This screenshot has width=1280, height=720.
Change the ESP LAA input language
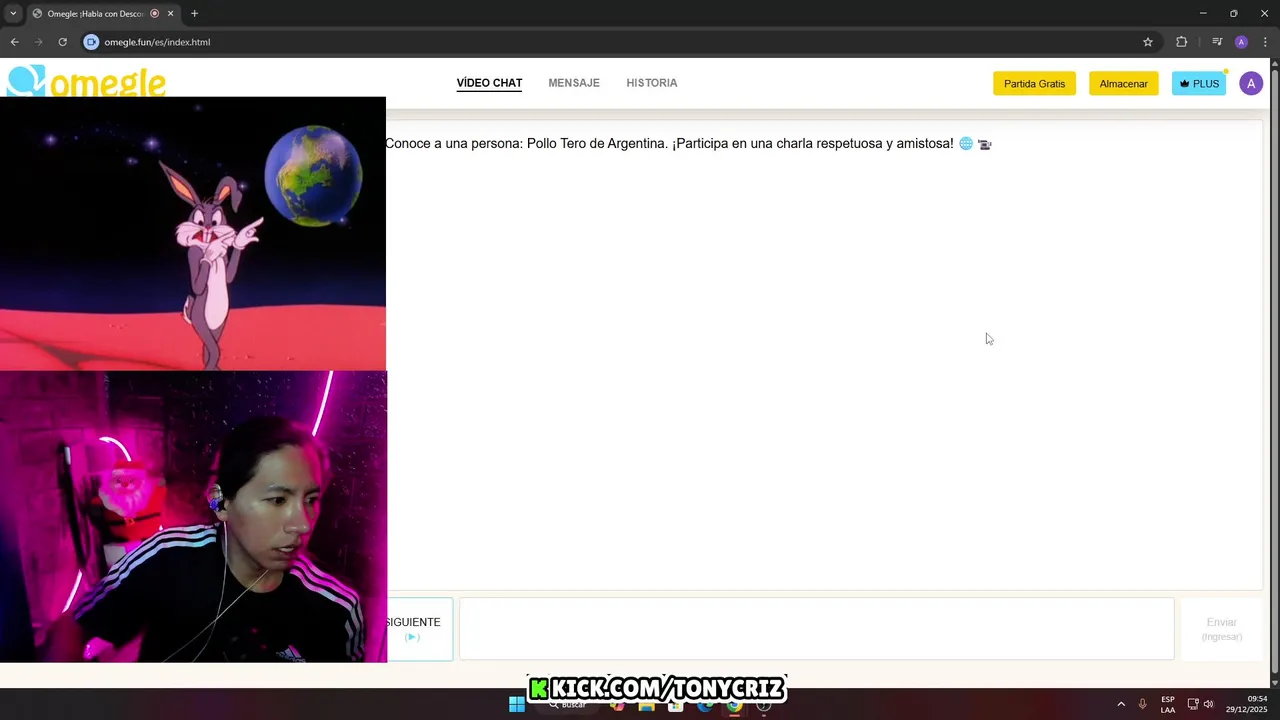coord(1168,704)
